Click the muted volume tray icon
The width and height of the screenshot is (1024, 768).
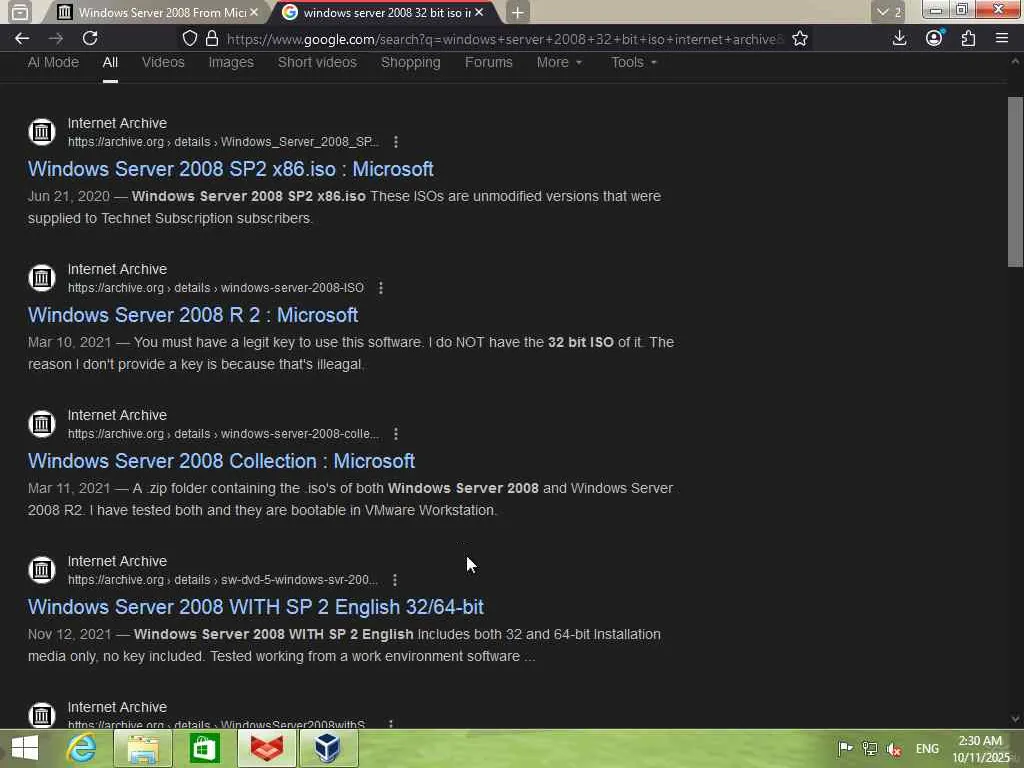click(893, 749)
